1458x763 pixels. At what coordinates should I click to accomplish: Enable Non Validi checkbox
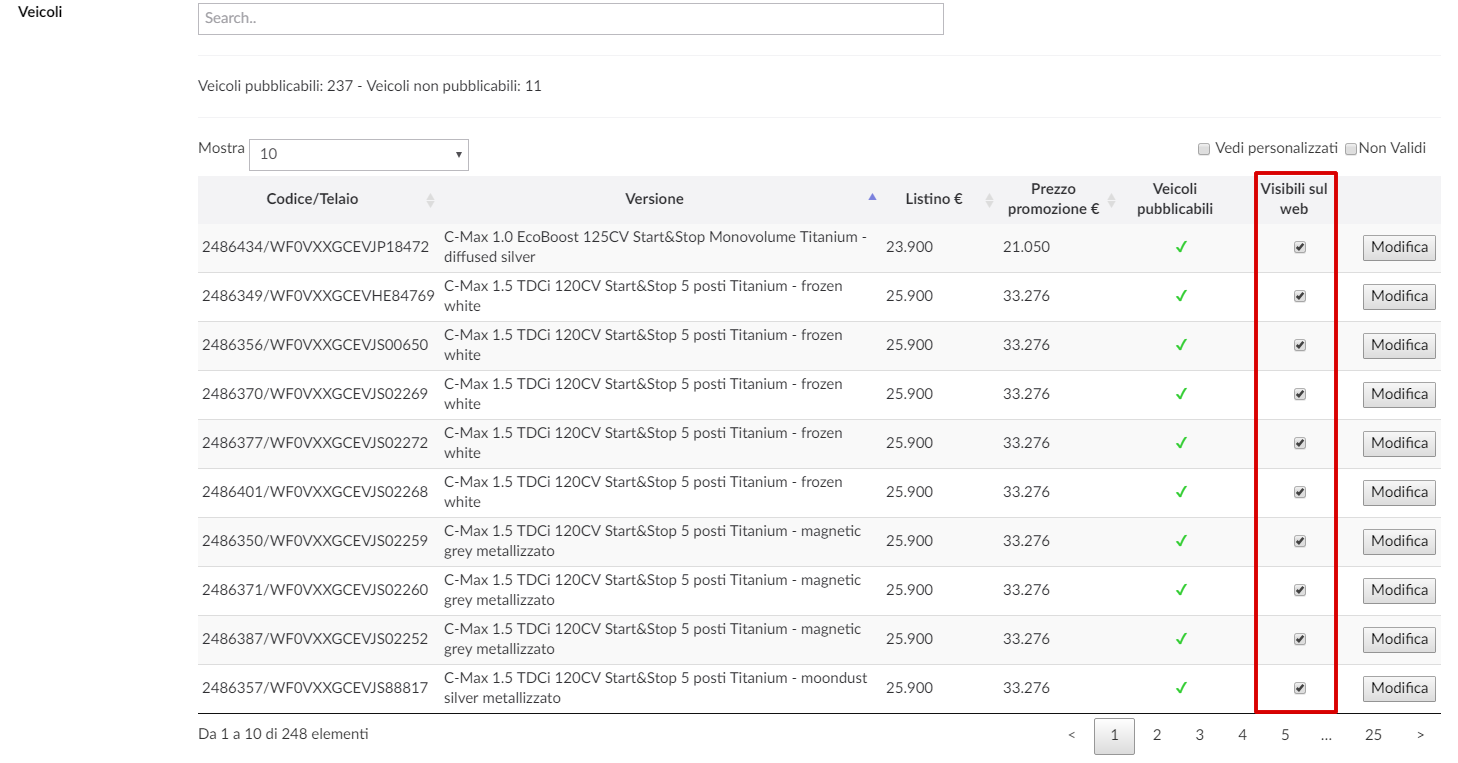point(1350,149)
